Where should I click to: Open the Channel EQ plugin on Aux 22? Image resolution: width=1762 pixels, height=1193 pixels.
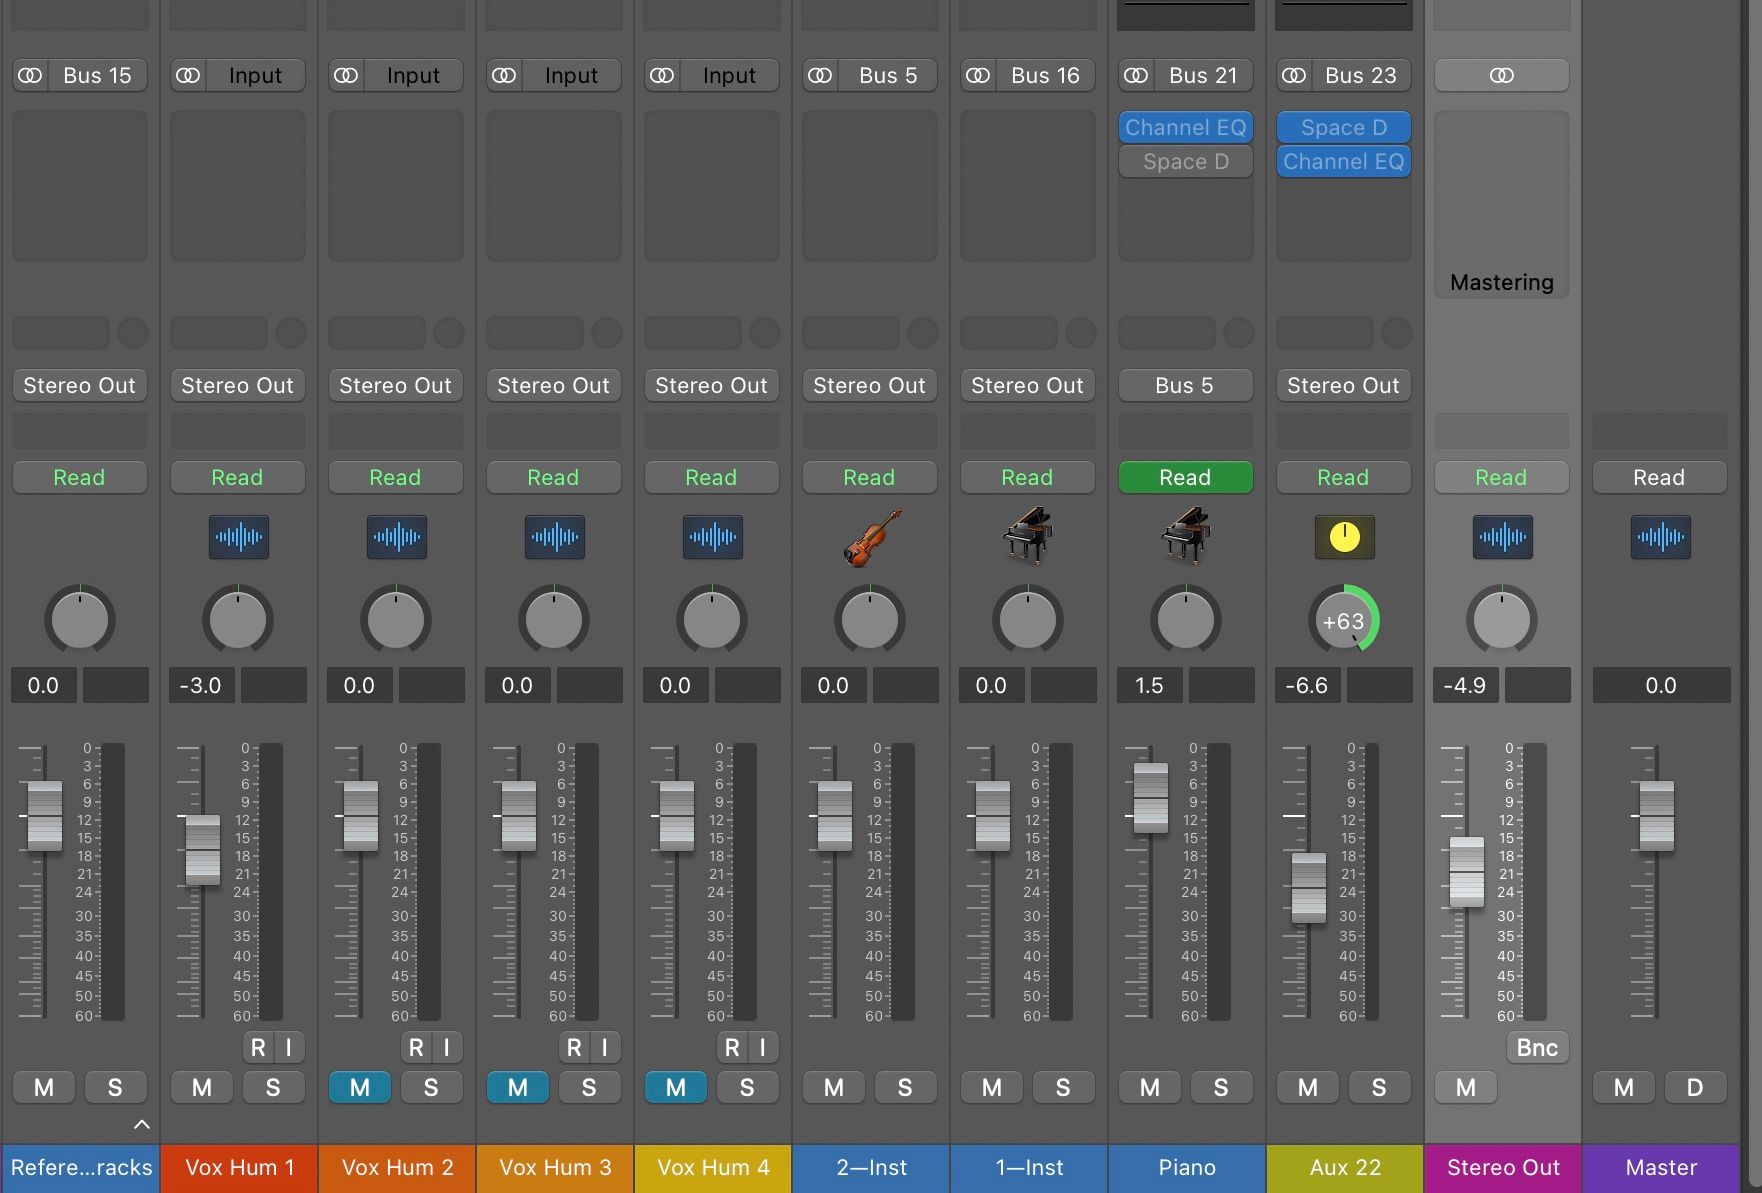pos(1343,161)
